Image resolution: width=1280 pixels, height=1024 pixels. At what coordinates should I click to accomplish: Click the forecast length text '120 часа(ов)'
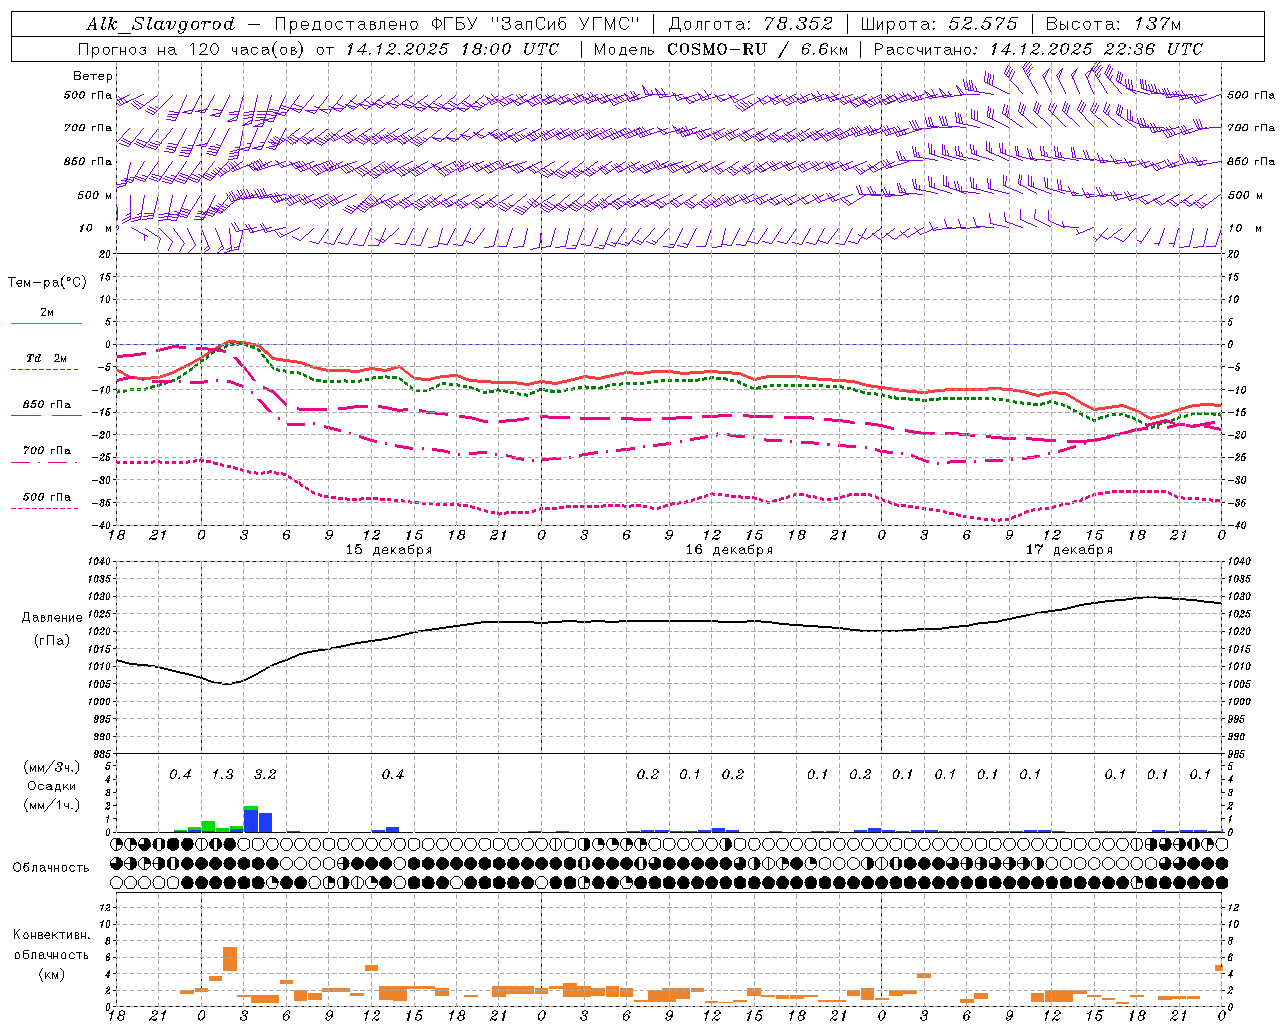(245, 49)
